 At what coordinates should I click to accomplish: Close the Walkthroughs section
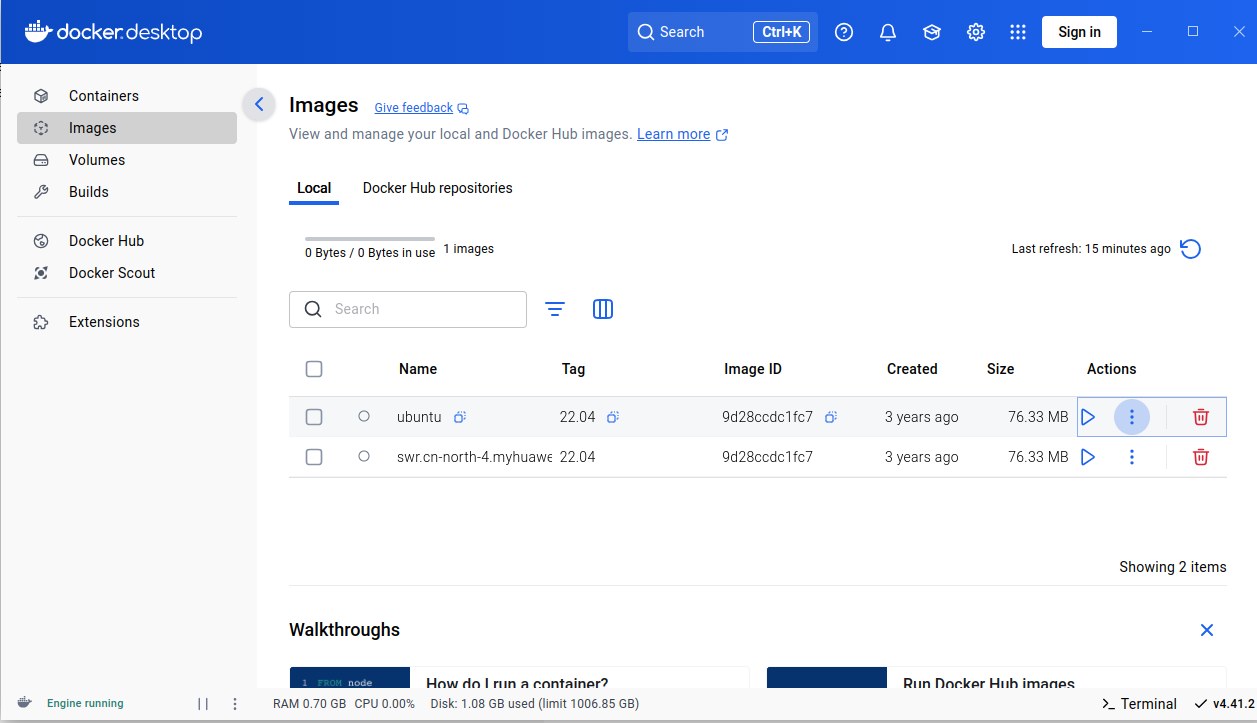pyautogui.click(x=1207, y=630)
